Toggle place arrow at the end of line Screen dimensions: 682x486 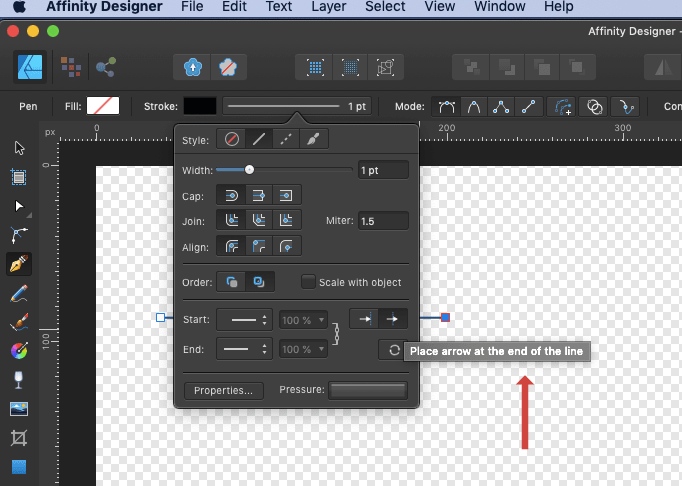(x=393, y=319)
